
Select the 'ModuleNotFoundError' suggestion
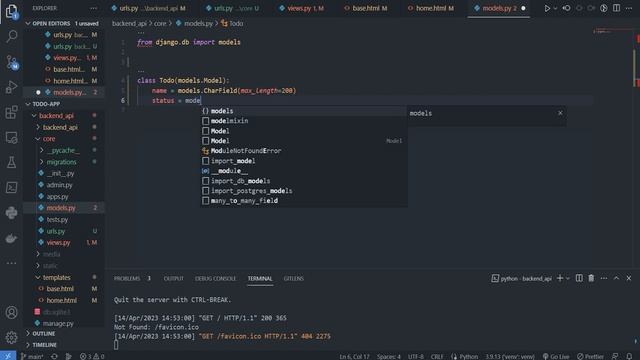pos(303,151)
